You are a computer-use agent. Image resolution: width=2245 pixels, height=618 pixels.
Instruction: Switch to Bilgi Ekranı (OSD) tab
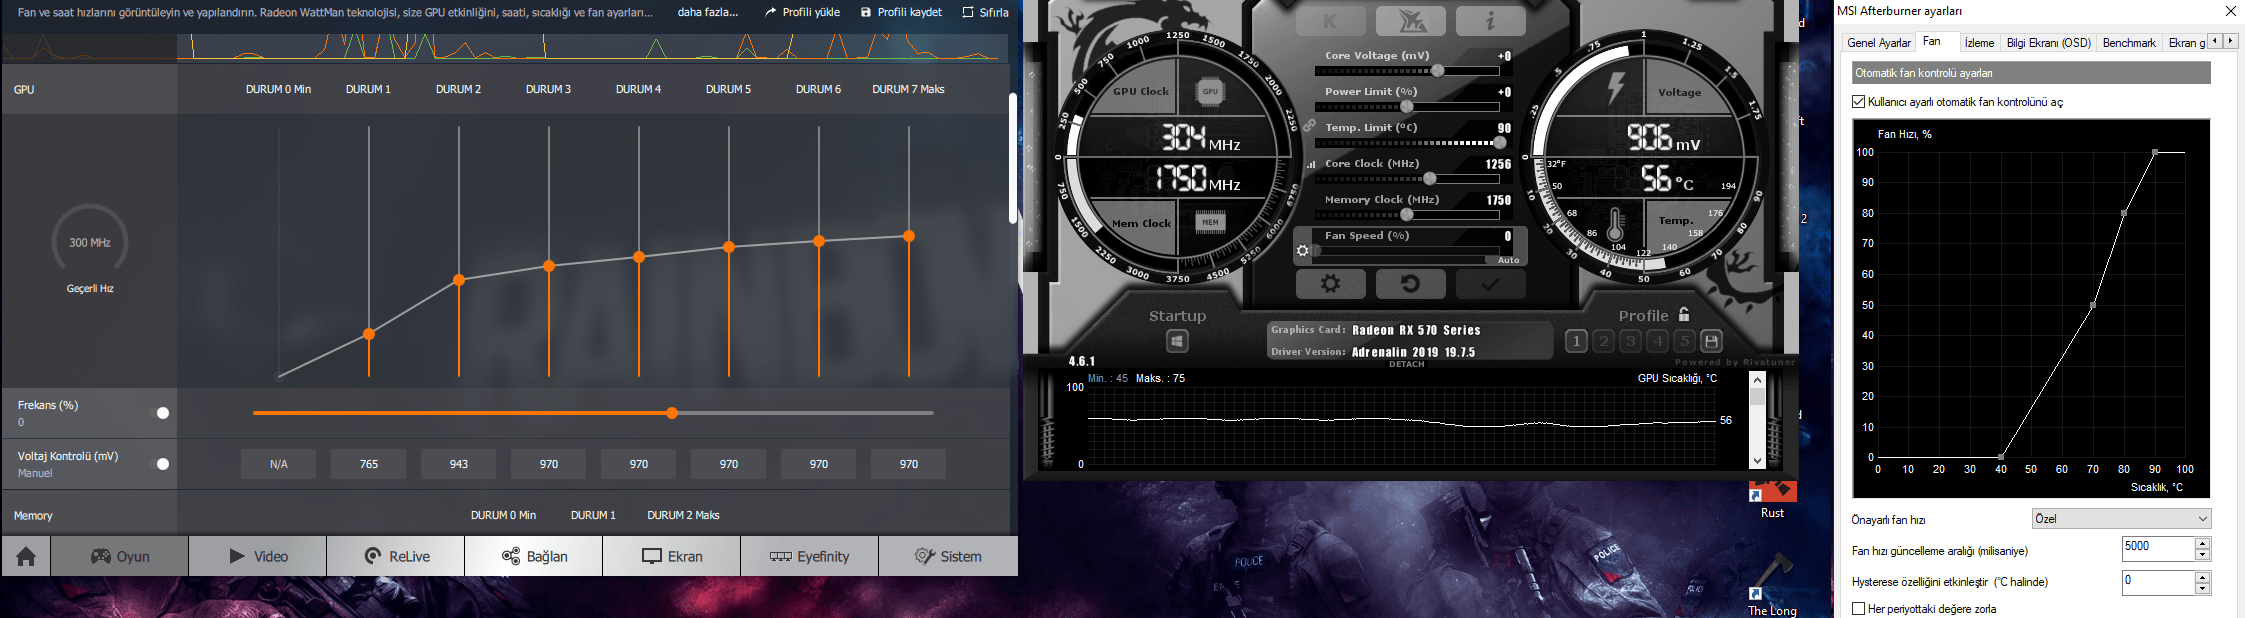pyautogui.click(x=2048, y=43)
